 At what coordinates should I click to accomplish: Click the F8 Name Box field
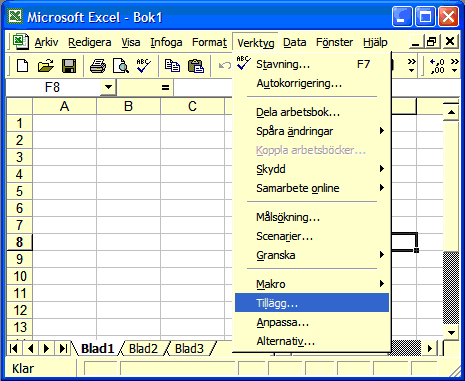53,87
